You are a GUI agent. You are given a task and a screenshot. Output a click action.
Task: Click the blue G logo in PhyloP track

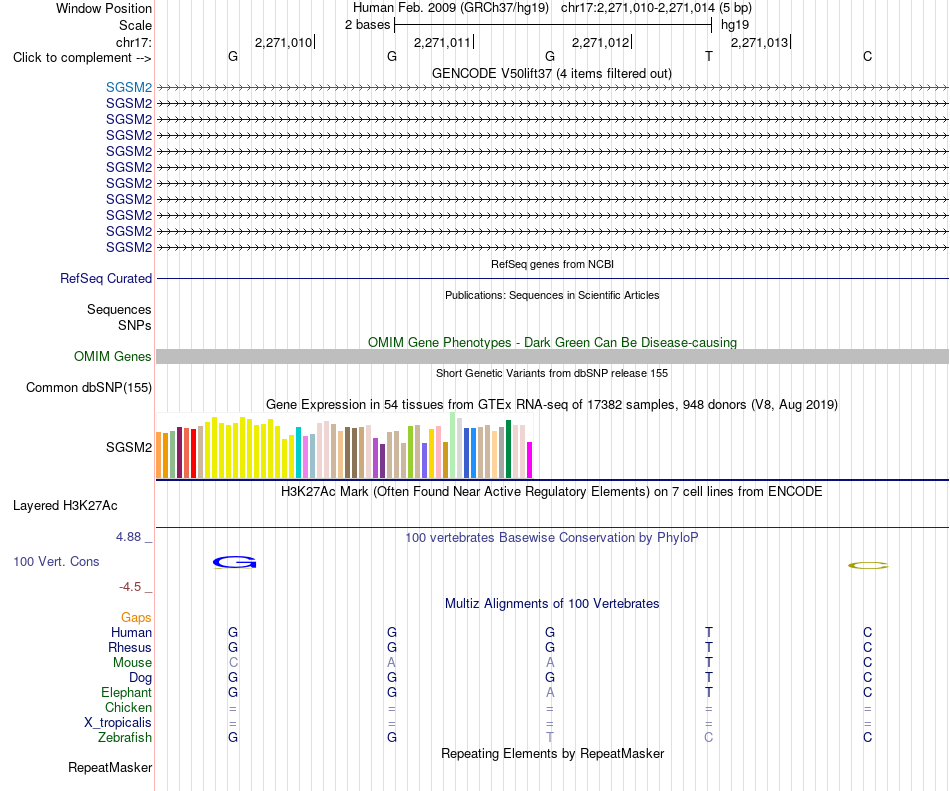click(234, 563)
